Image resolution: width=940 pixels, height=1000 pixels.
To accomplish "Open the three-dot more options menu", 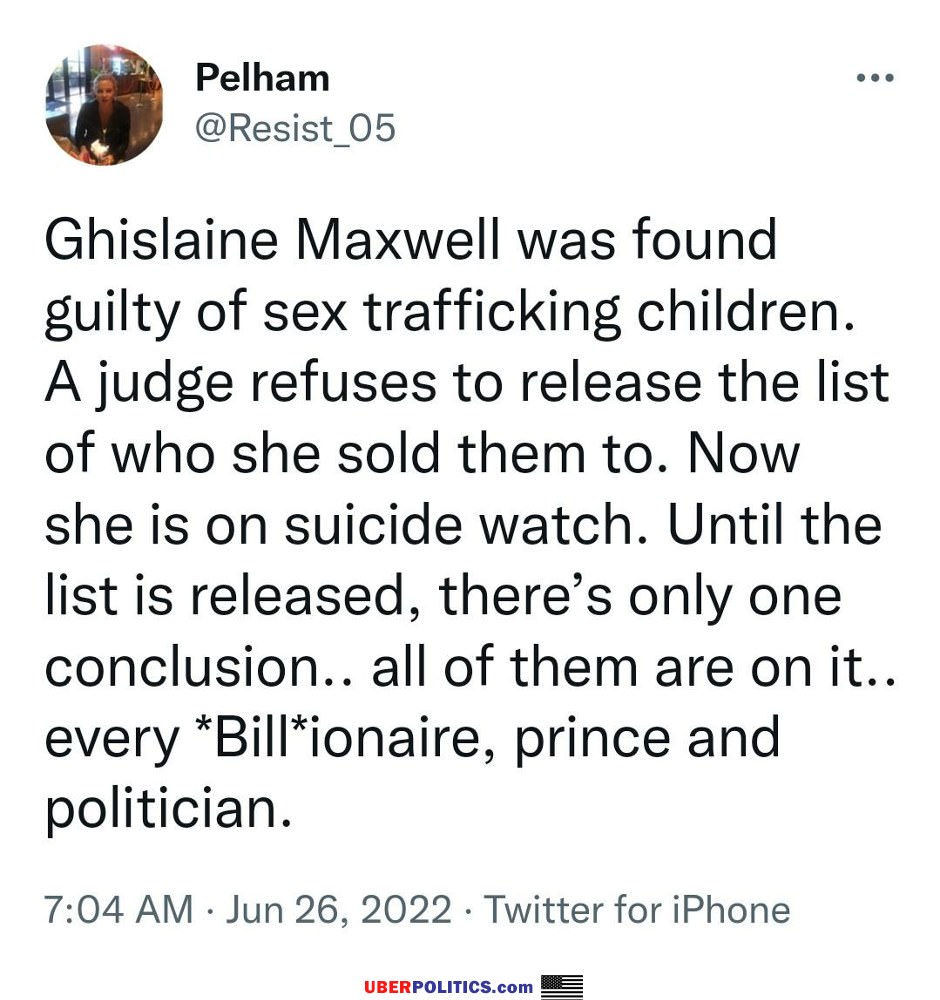I will click(874, 78).
